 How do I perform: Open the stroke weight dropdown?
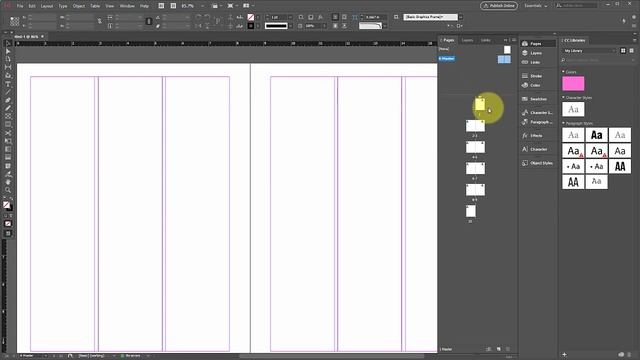coord(290,17)
